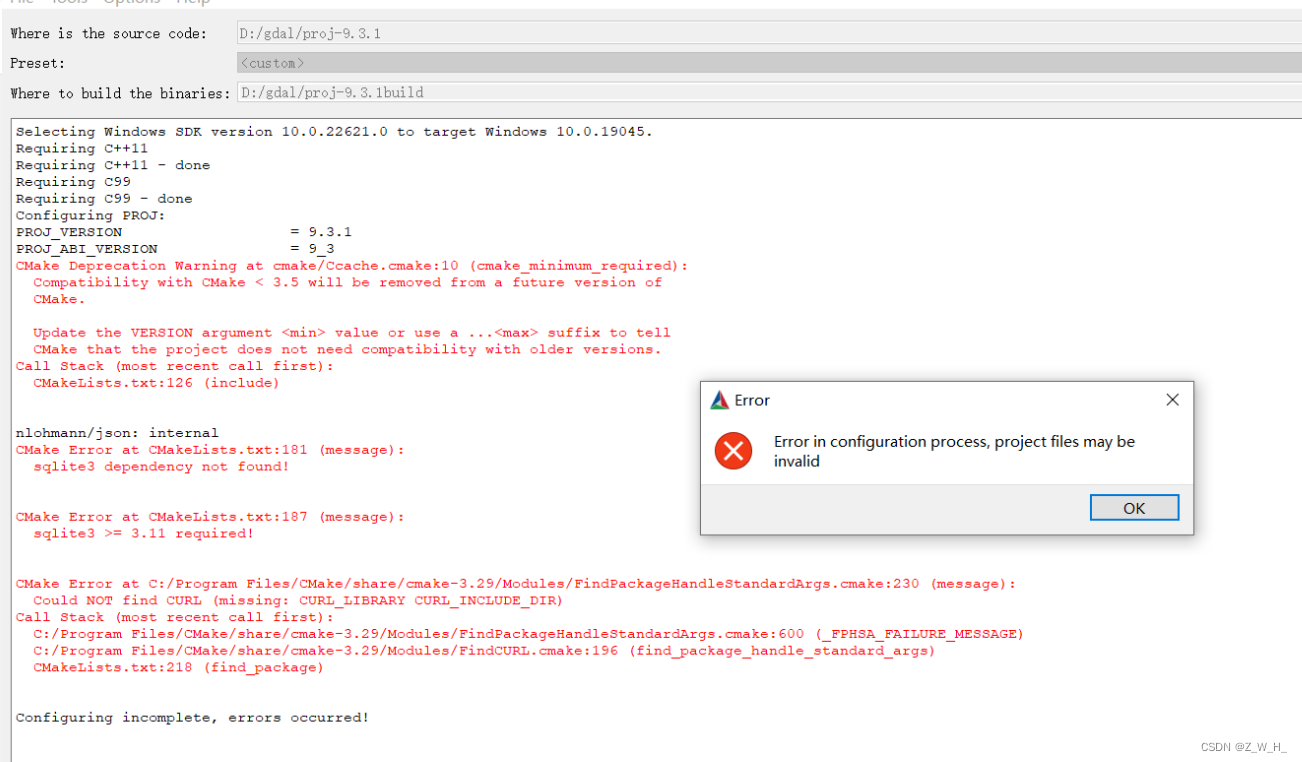This screenshot has width=1302, height=762.
Task: Click 'CMake Error at CMakeLists.txt:187' line
Action: tap(210, 517)
